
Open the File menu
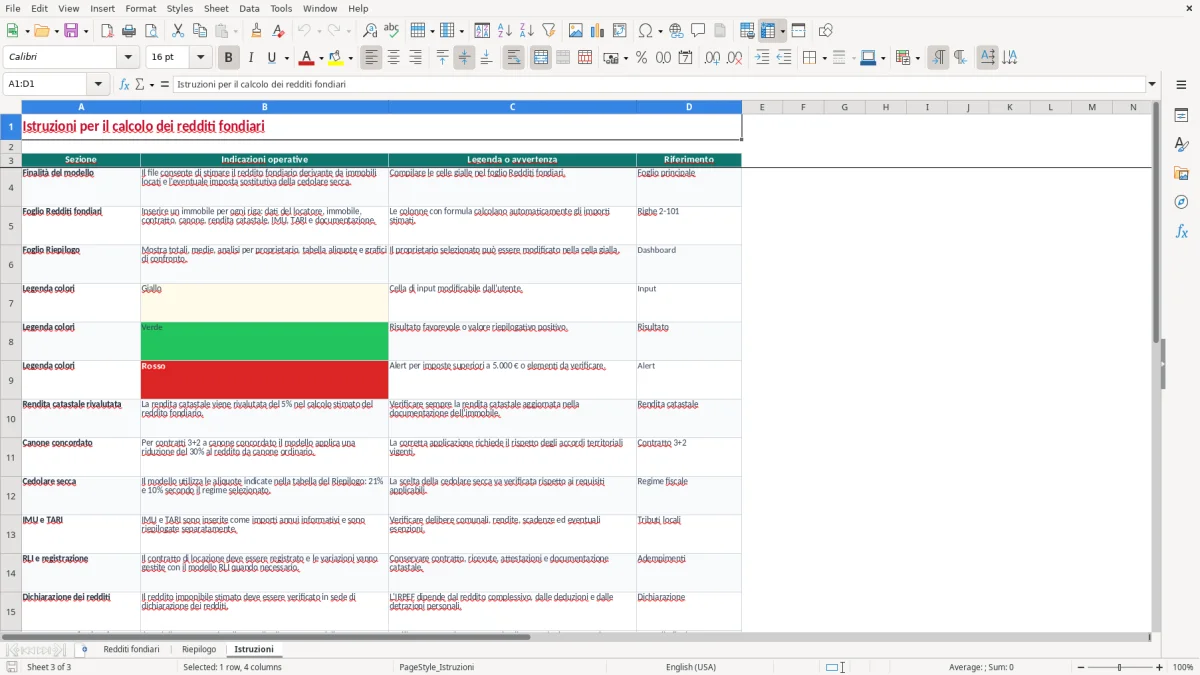(13, 8)
